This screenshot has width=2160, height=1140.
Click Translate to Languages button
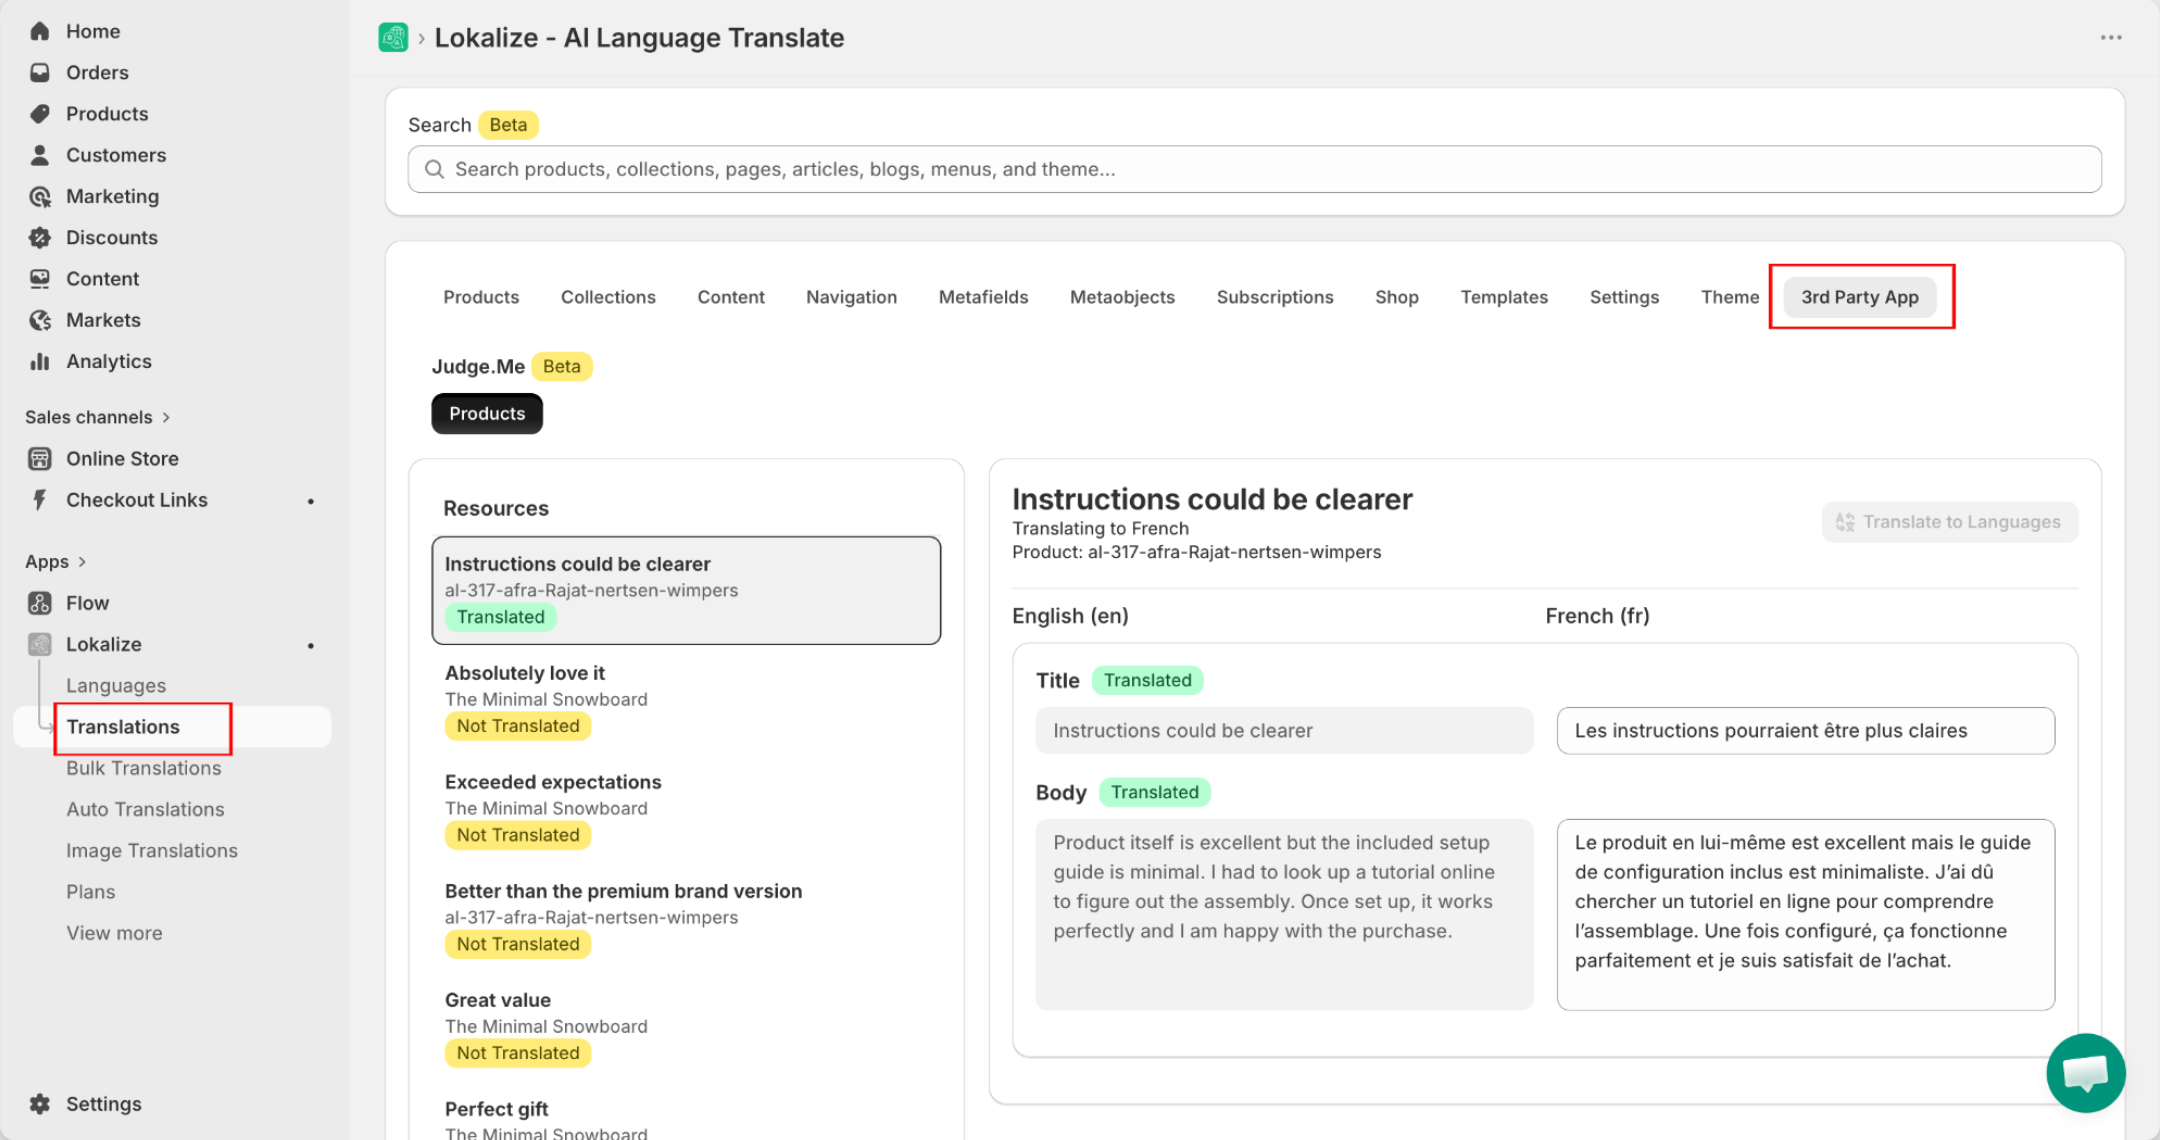coord(1949,522)
